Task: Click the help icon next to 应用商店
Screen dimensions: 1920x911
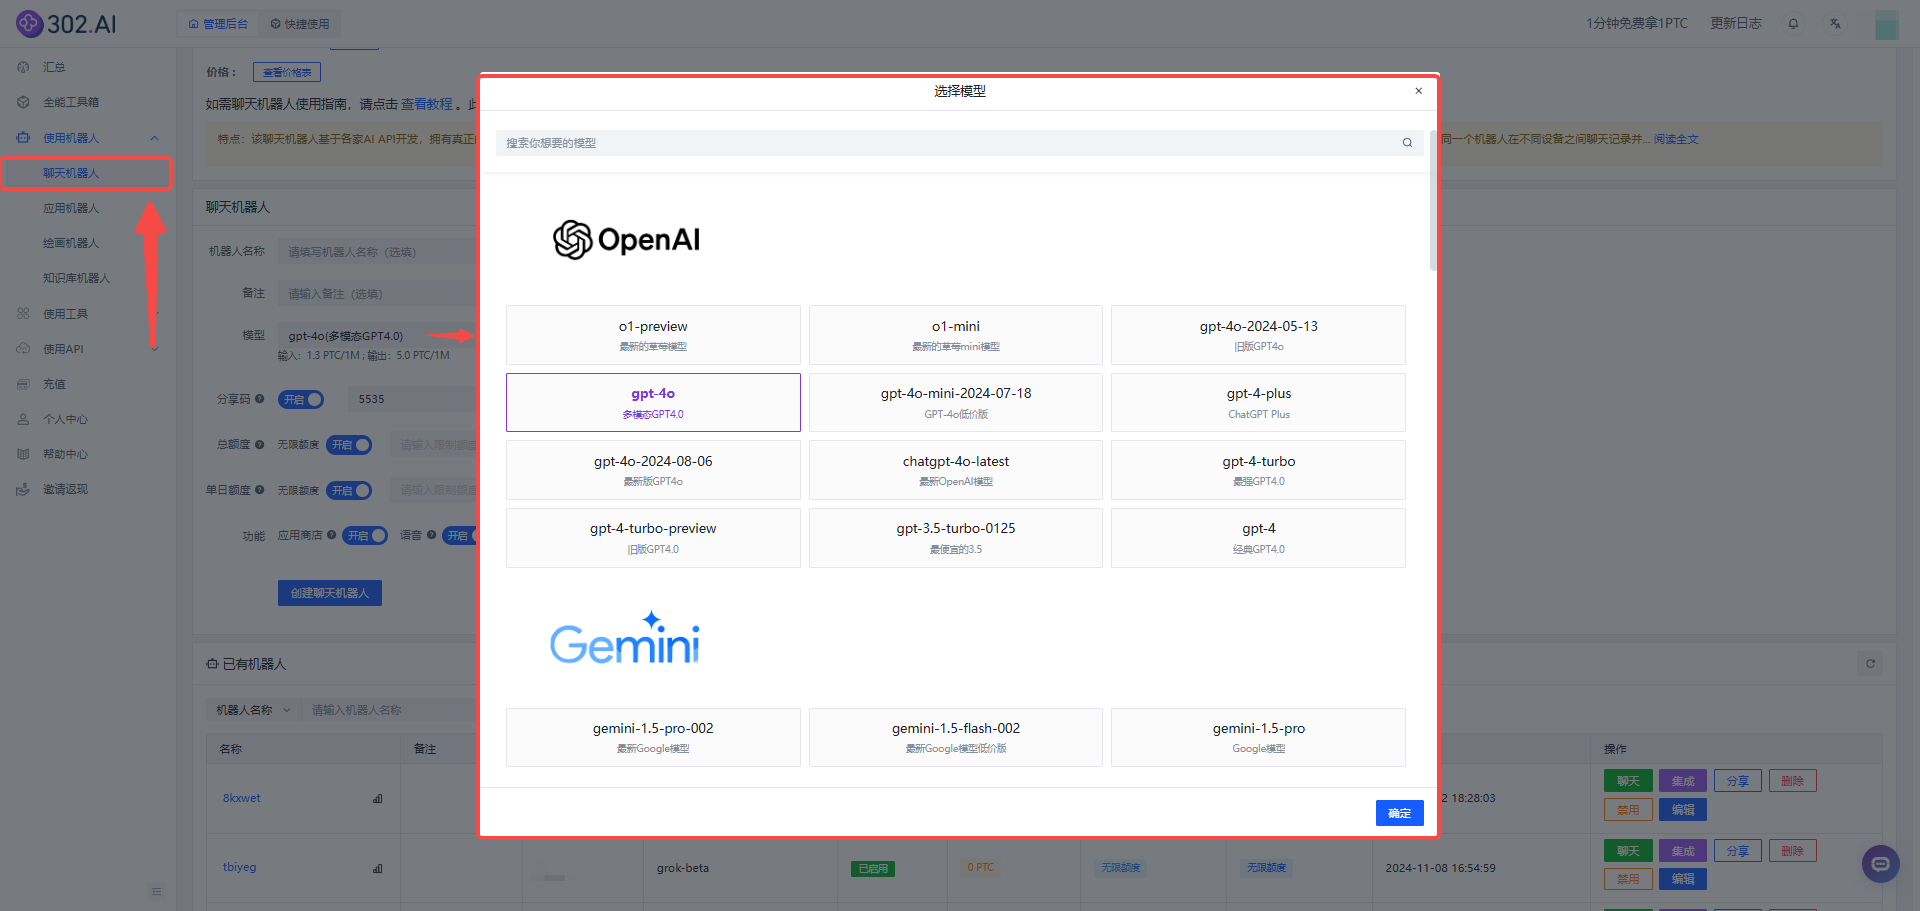Action: click(x=331, y=535)
